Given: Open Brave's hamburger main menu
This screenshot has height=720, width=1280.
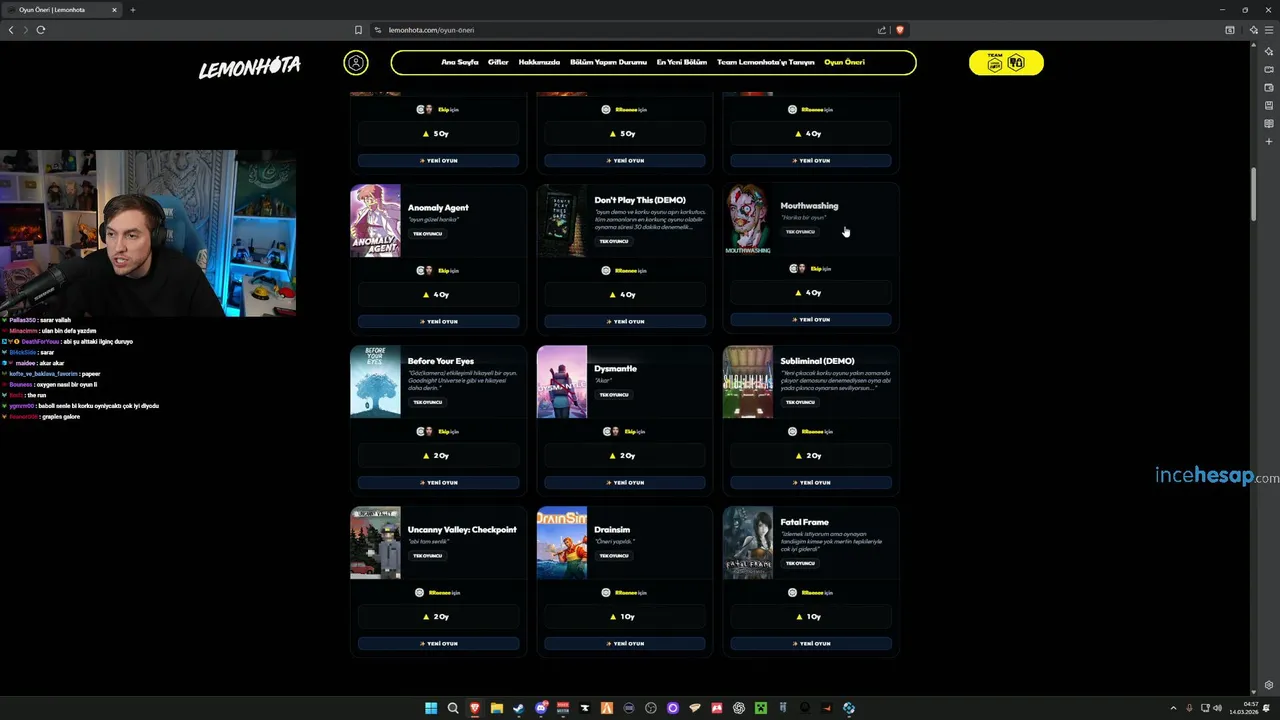Looking at the screenshot, I should 1269,30.
